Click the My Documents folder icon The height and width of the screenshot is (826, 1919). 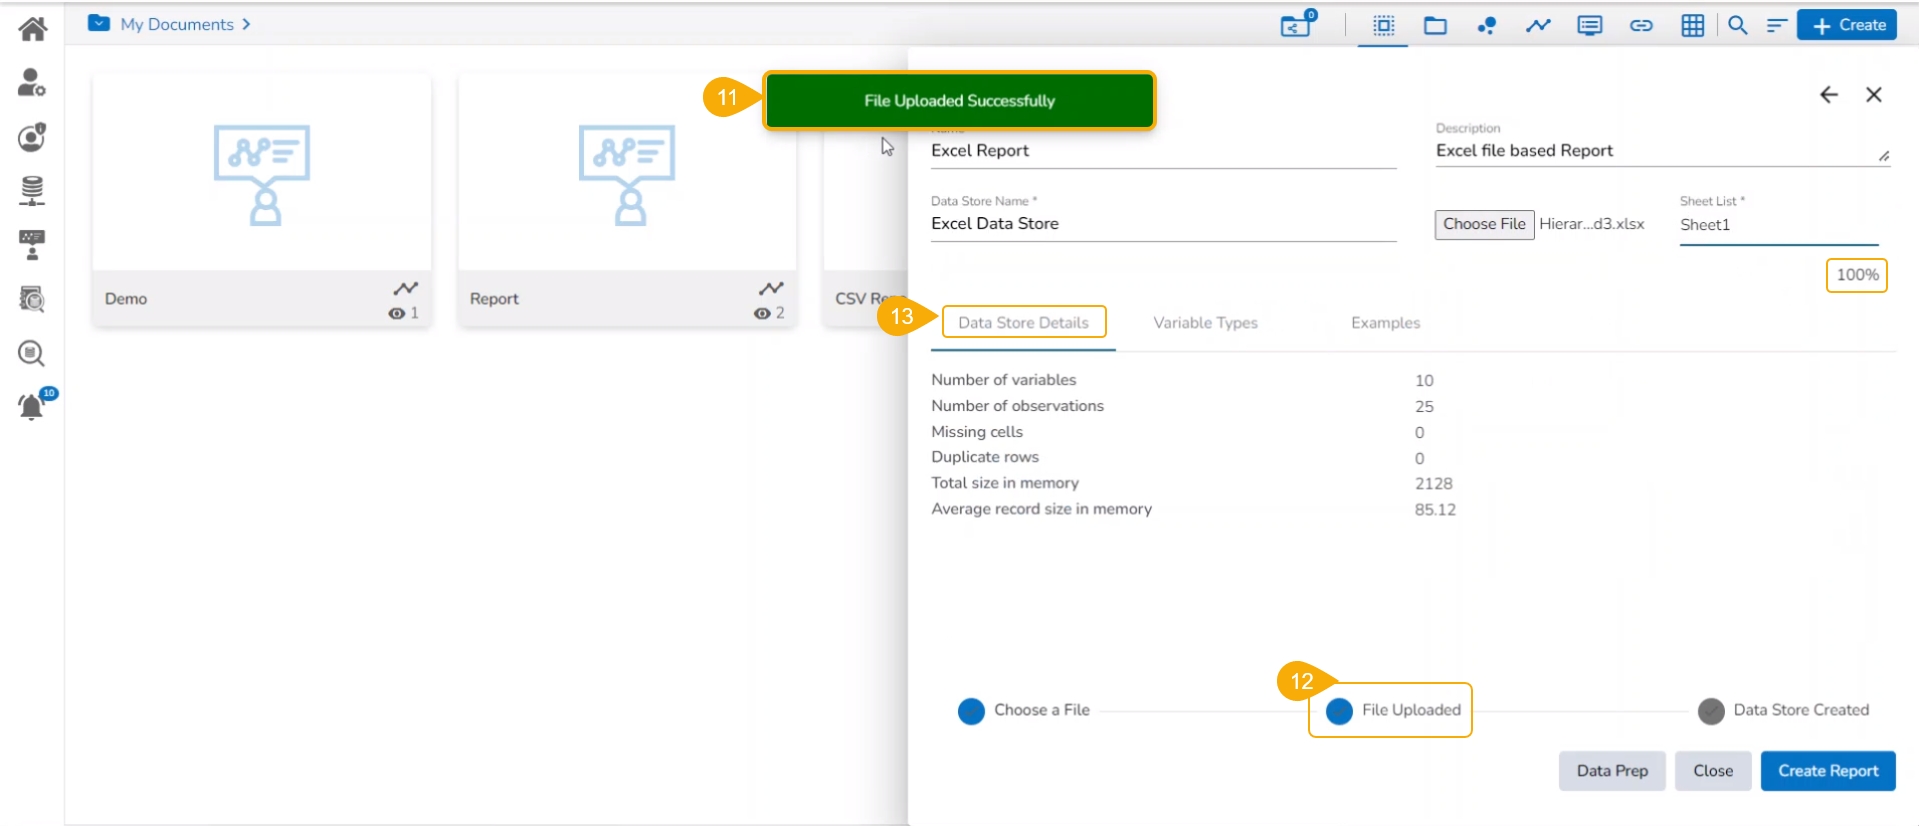[x=99, y=23]
